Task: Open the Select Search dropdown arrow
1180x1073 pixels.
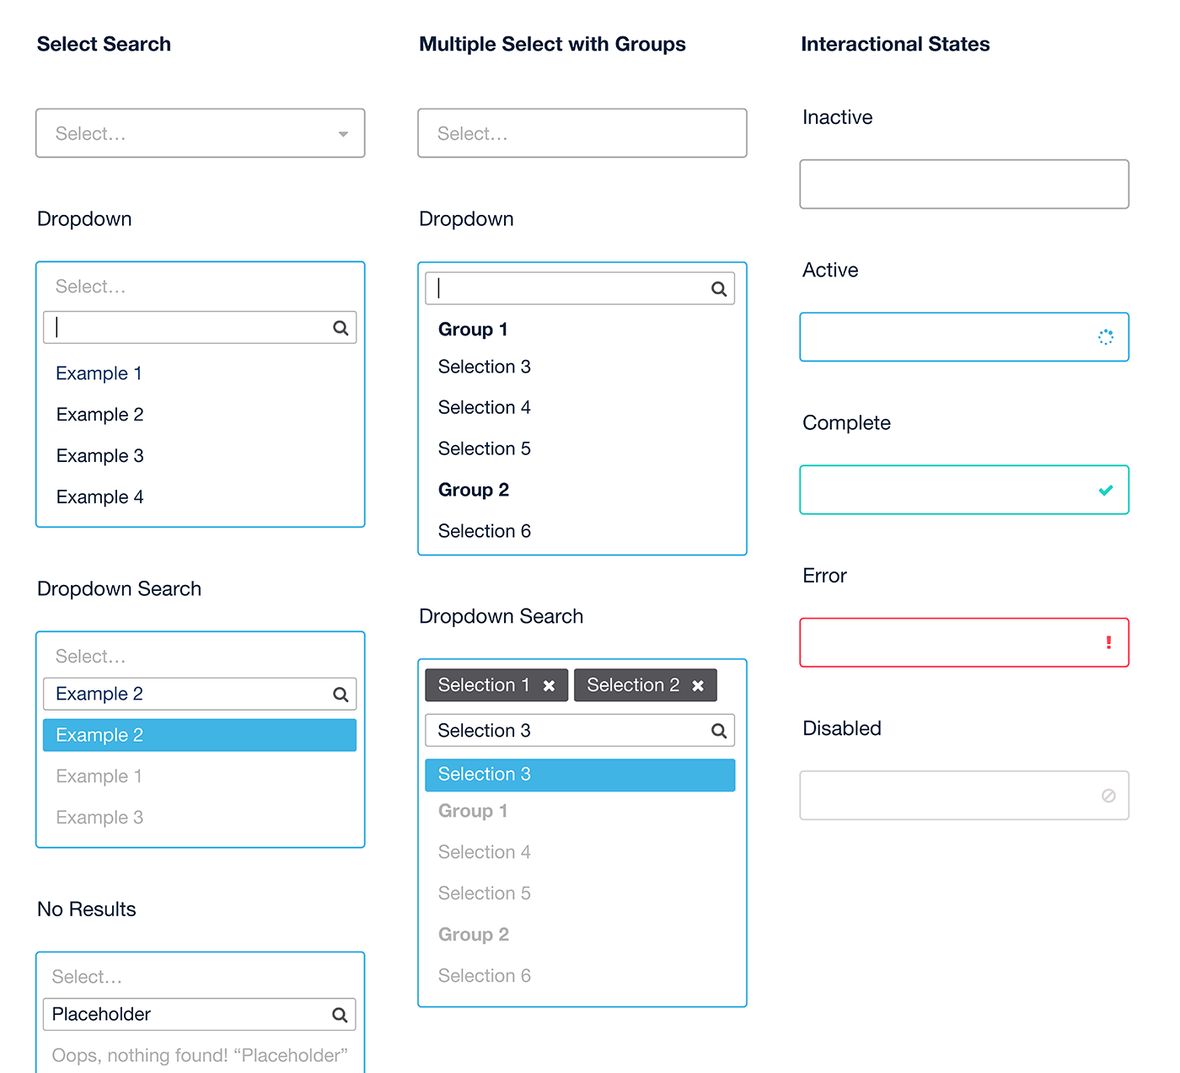Action: click(343, 134)
